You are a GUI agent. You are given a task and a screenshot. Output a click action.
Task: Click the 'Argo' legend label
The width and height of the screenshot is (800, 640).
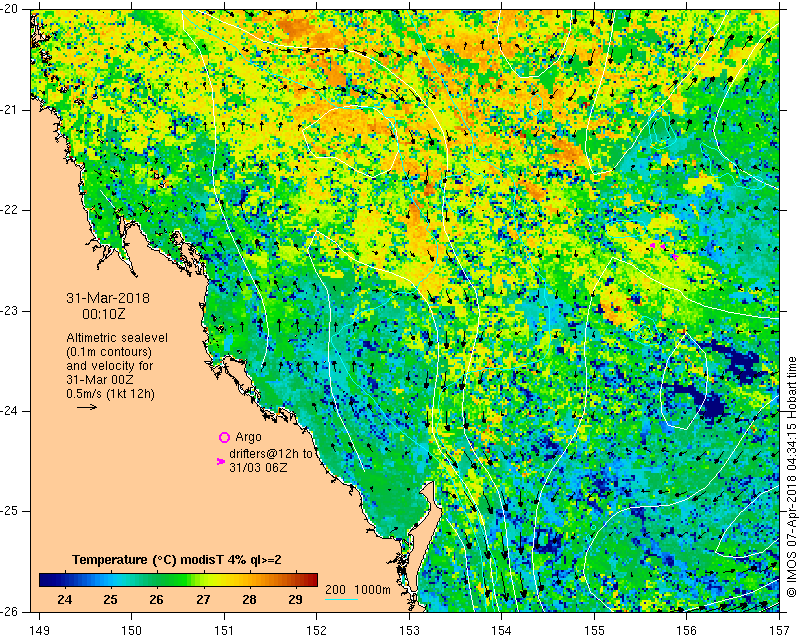click(x=248, y=437)
